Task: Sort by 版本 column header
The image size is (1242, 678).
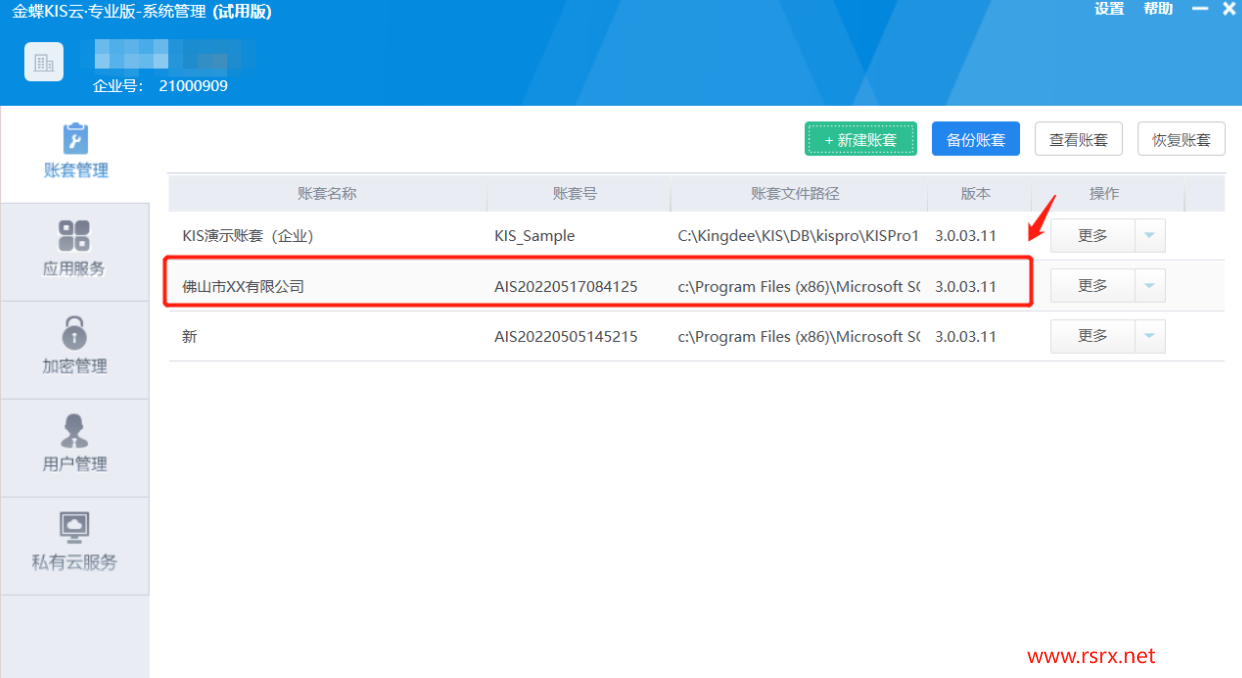Action: 975,194
